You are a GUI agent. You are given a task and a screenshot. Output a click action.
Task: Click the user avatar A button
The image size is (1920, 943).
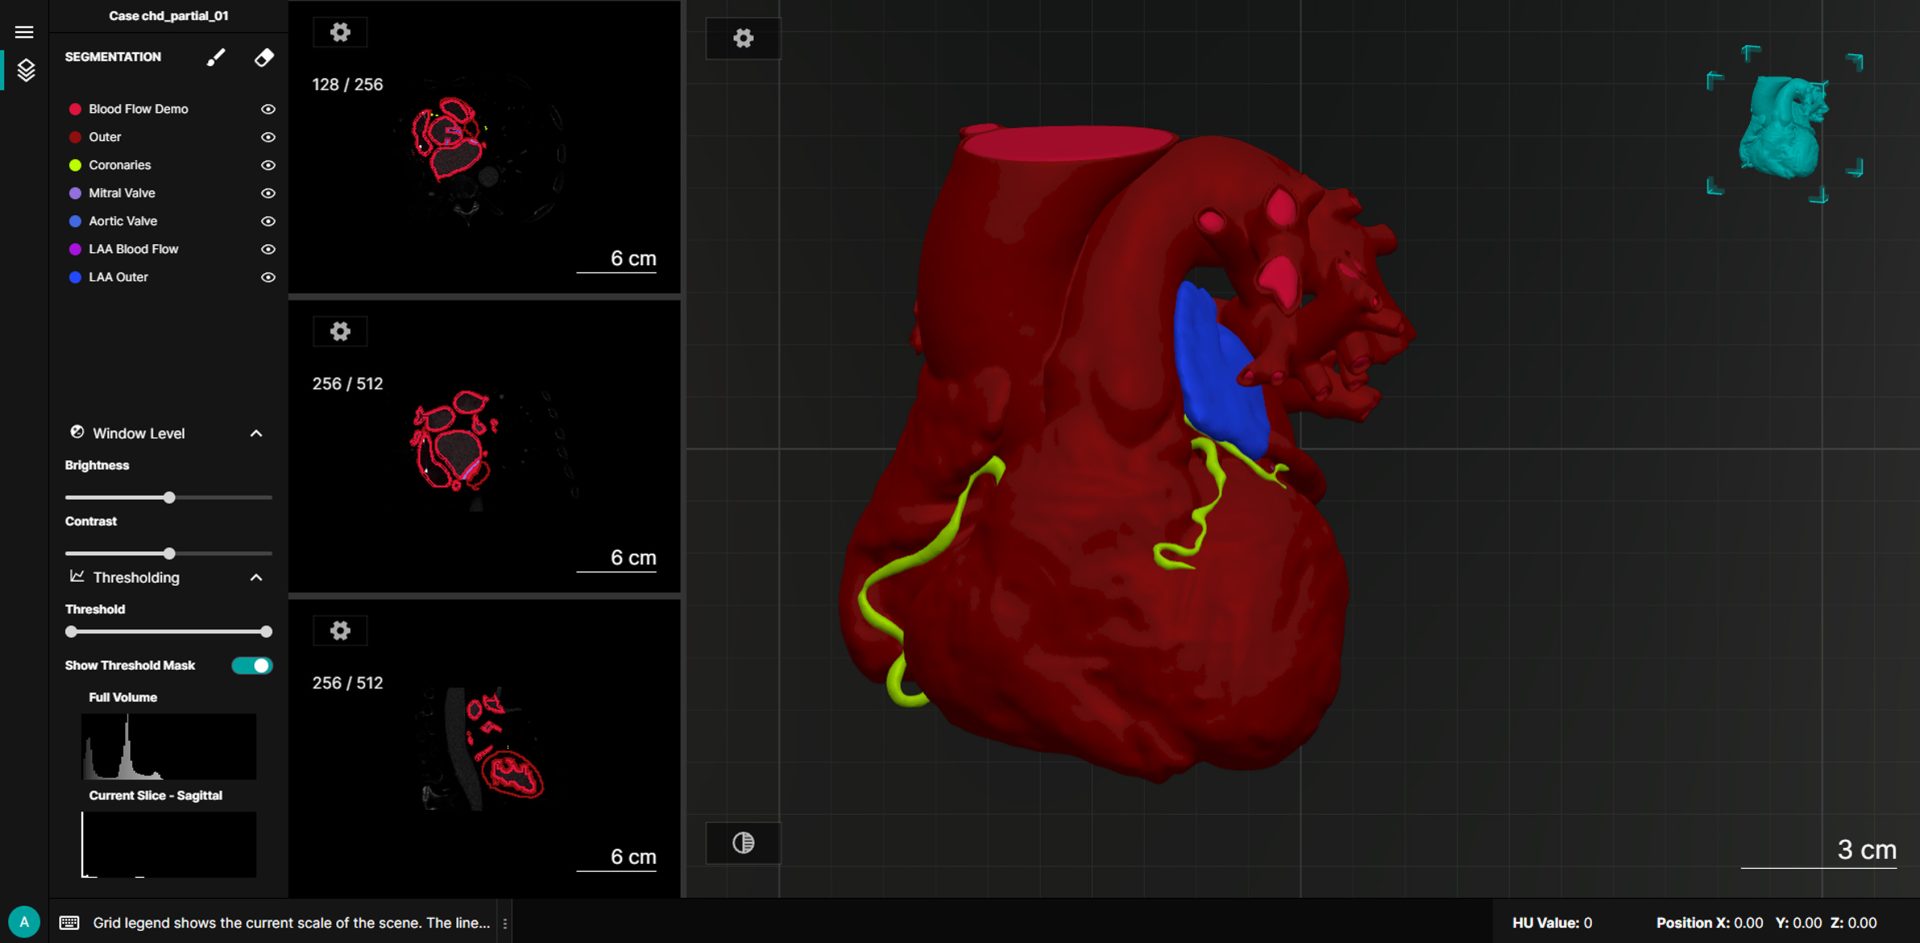[24, 922]
